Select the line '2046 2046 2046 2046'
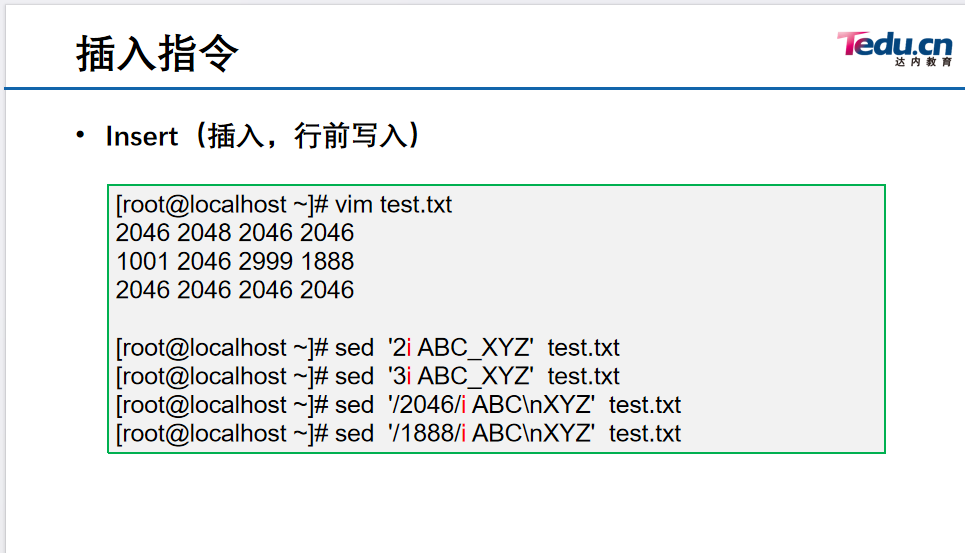This screenshot has height=553, width=965. pos(234,290)
